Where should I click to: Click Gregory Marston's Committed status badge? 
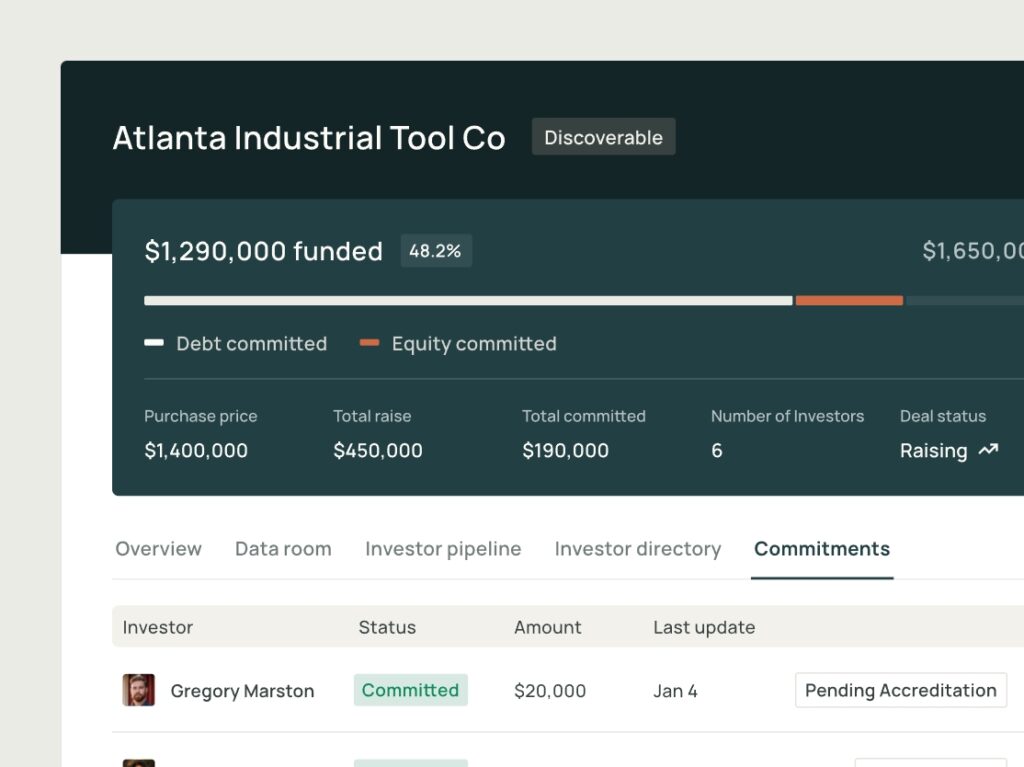point(410,690)
